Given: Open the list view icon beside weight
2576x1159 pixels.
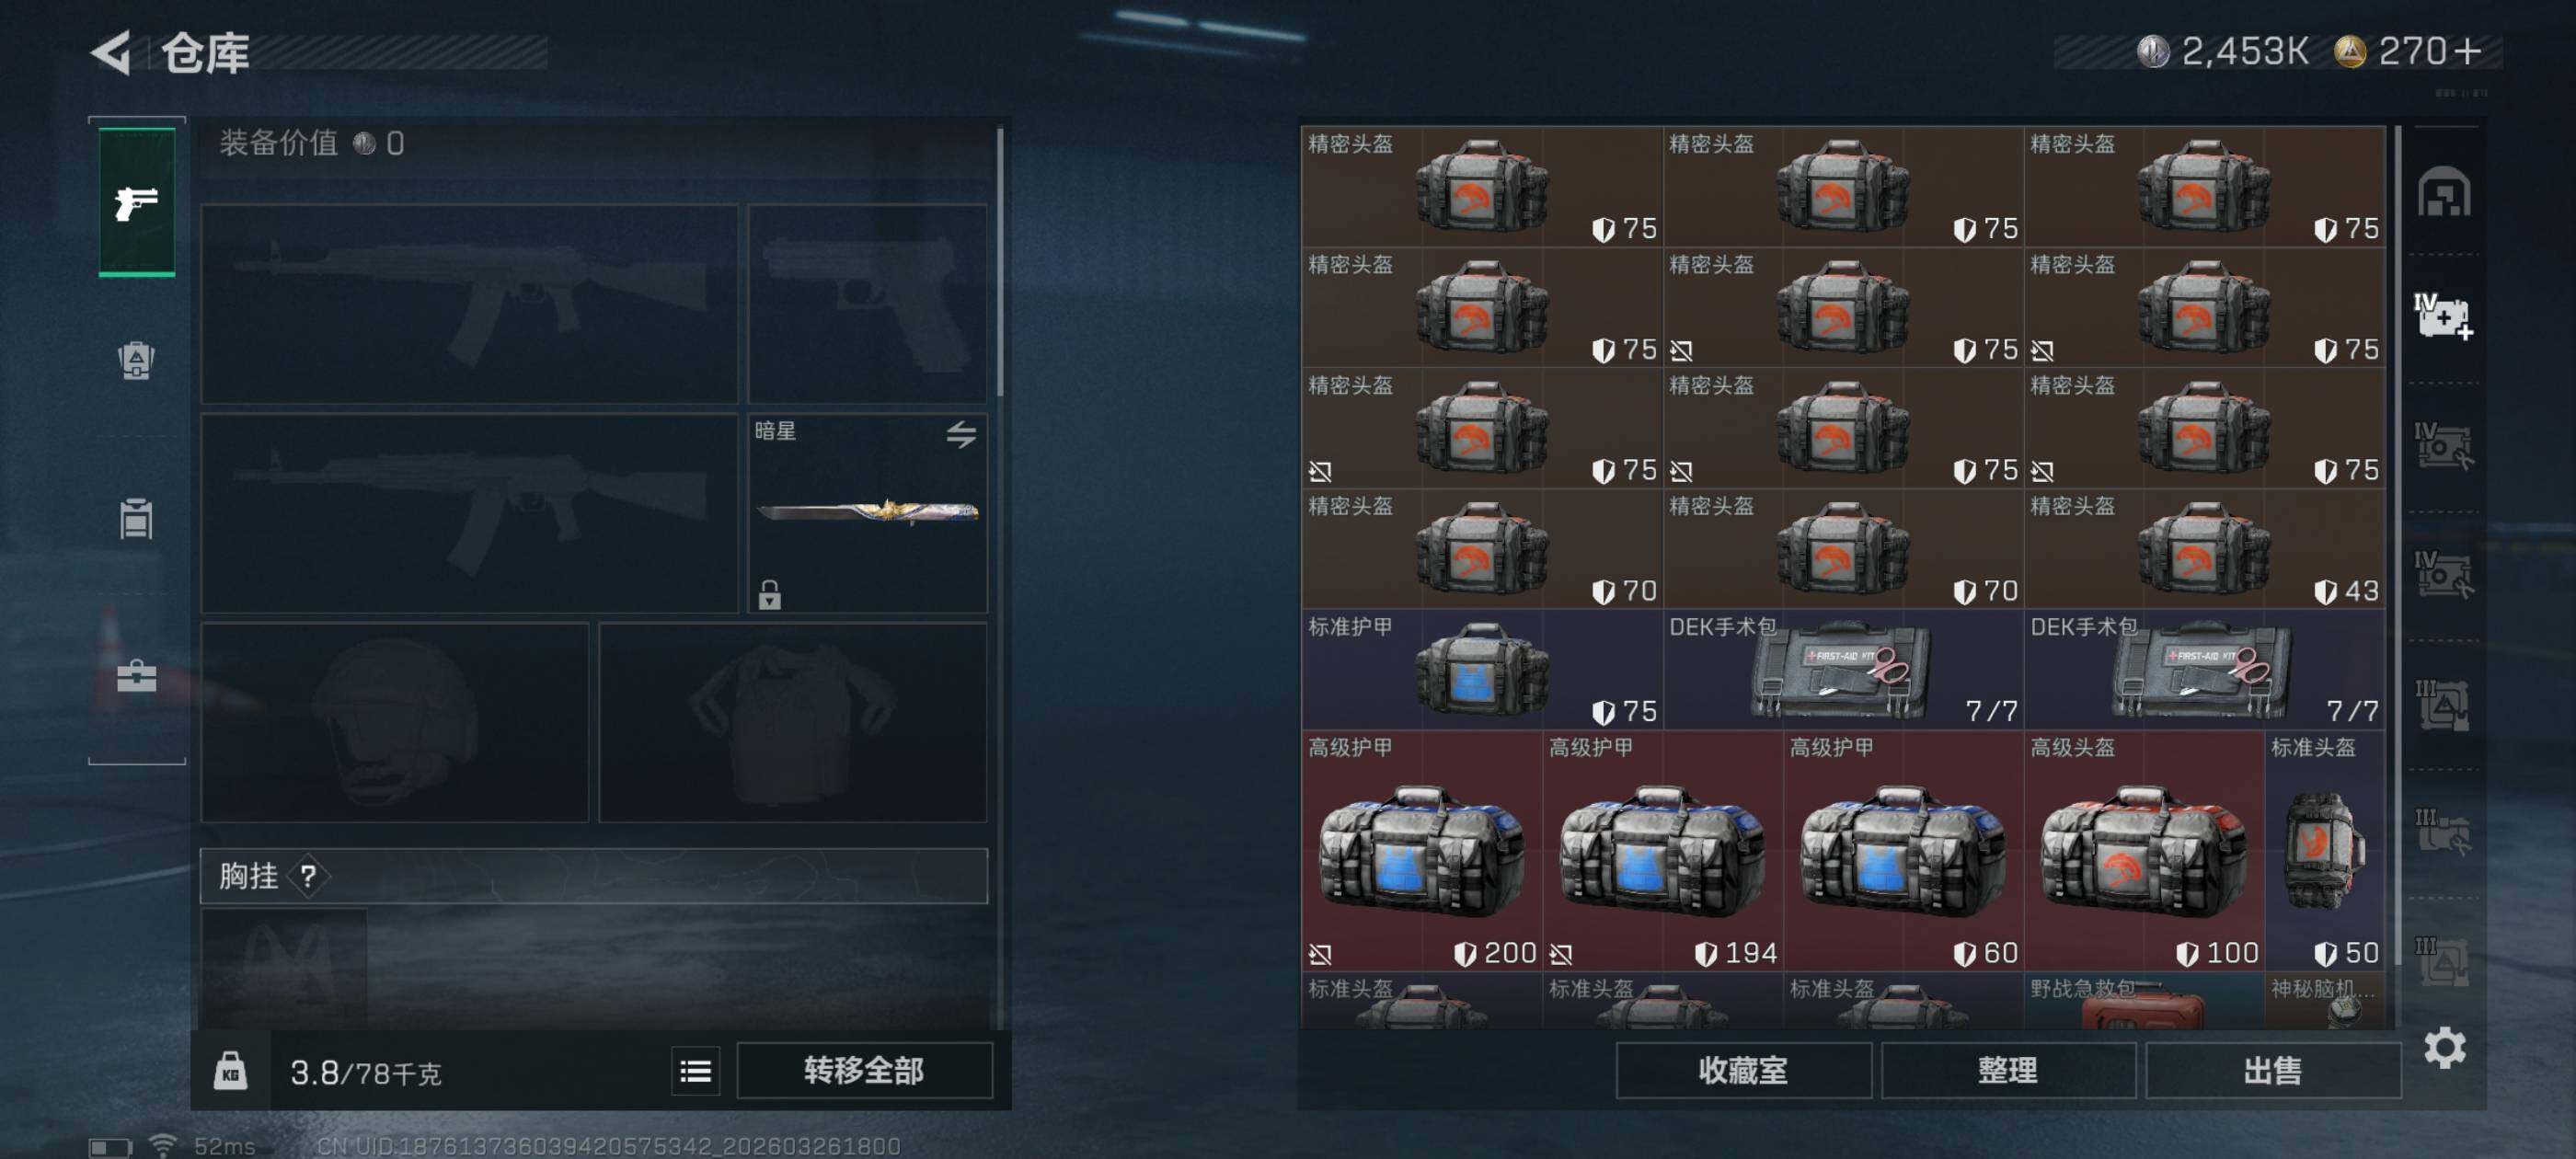Looking at the screenshot, I should [x=695, y=1072].
